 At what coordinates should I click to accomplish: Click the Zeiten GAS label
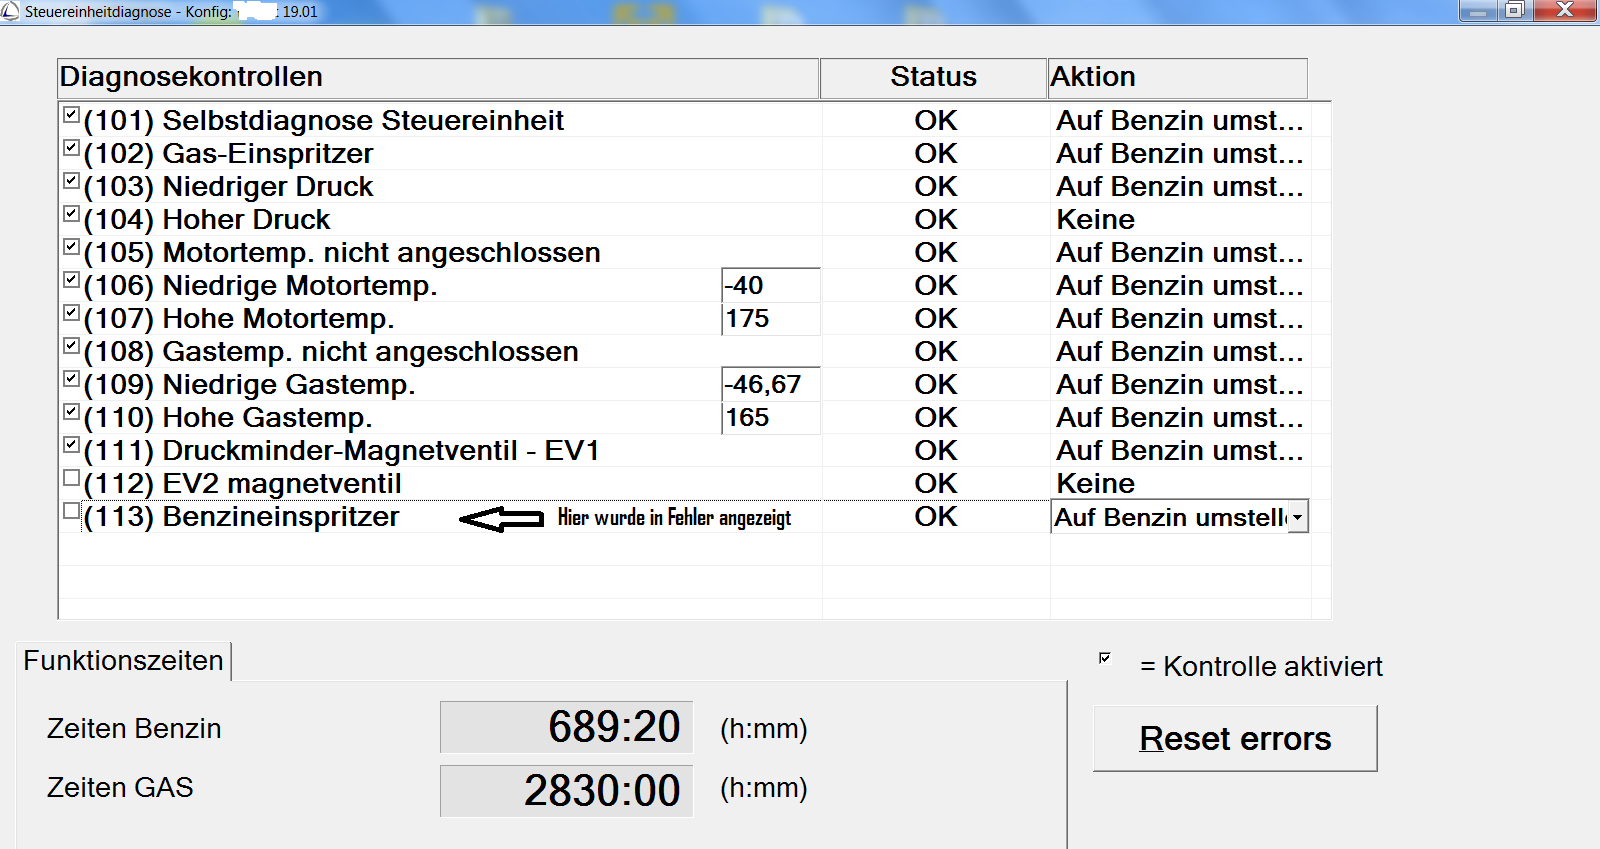tap(120, 787)
